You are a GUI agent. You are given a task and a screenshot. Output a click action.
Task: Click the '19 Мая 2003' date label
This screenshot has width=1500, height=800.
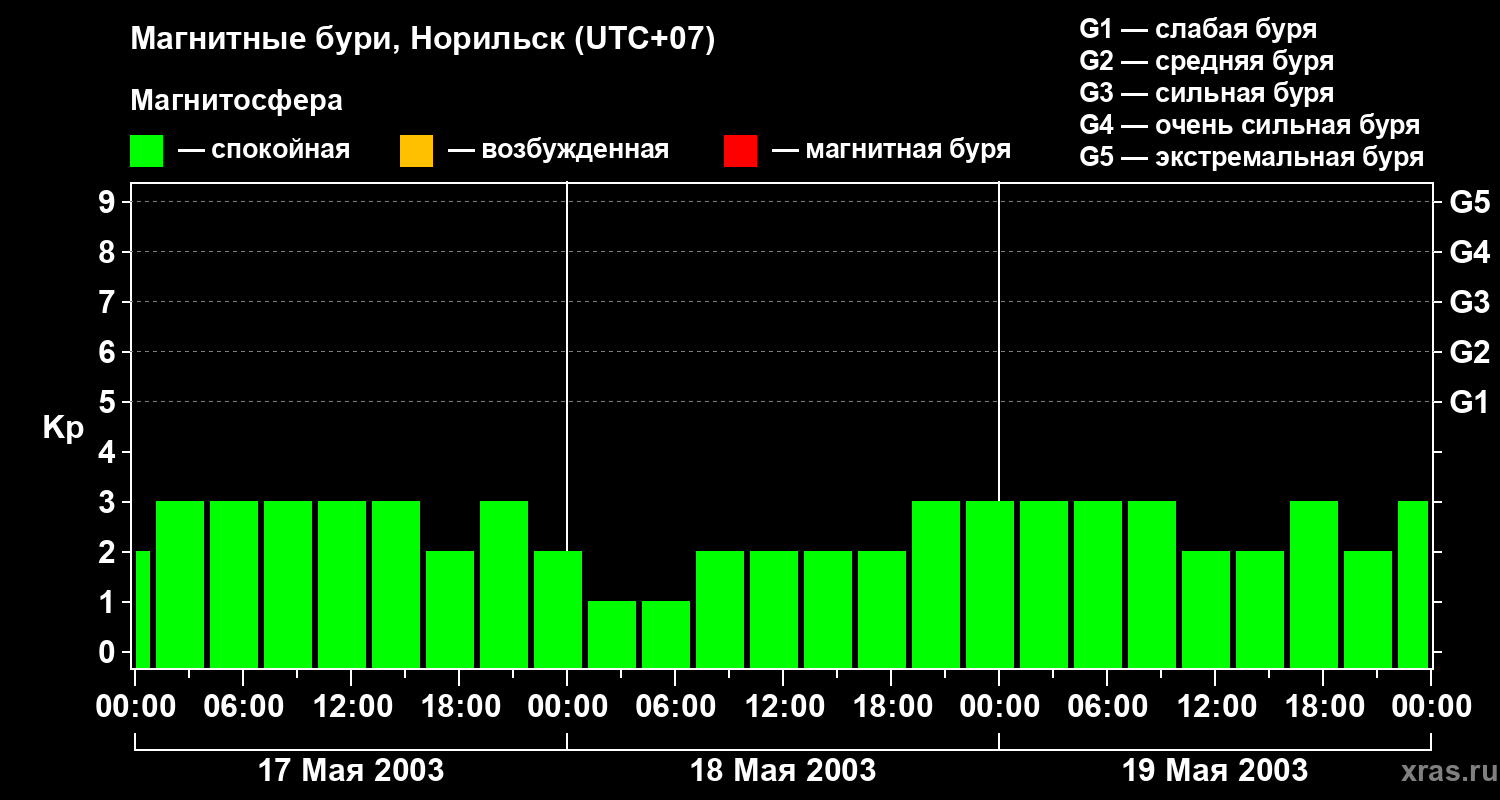click(1215, 770)
